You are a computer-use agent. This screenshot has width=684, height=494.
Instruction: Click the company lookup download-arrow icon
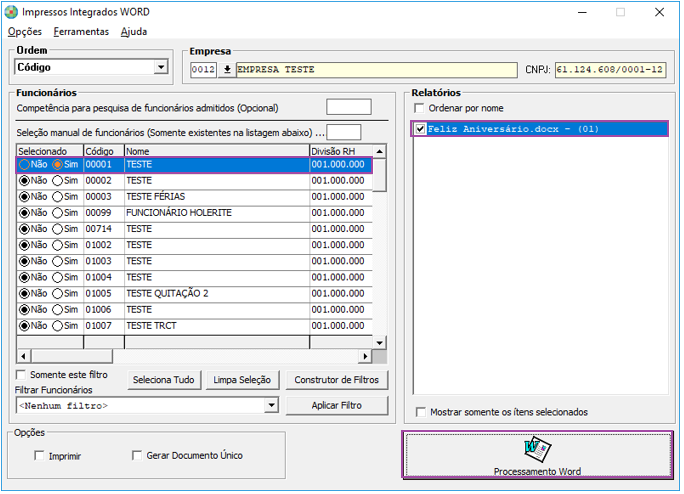(x=228, y=70)
